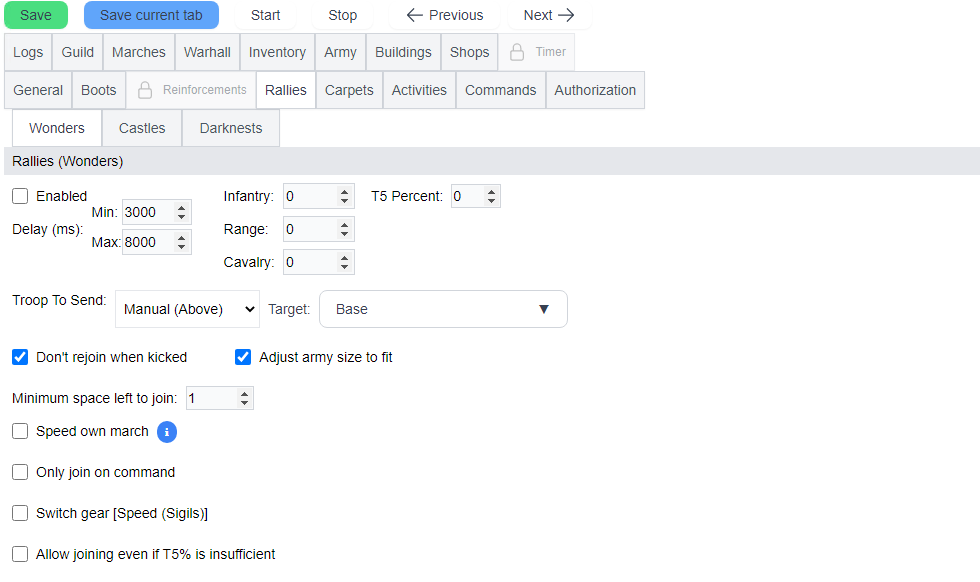Click the Next right arrow button
980x582 pixels.
[x=549, y=15]
